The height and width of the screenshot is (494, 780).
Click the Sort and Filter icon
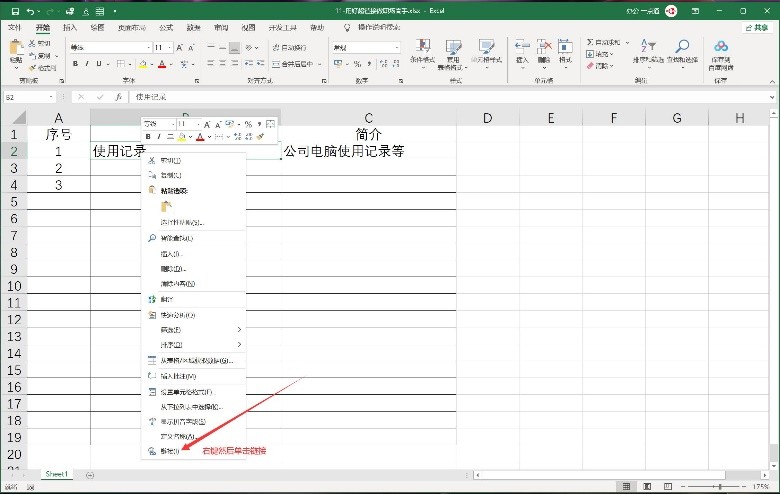pyautogui.click(x=648, y=46)
